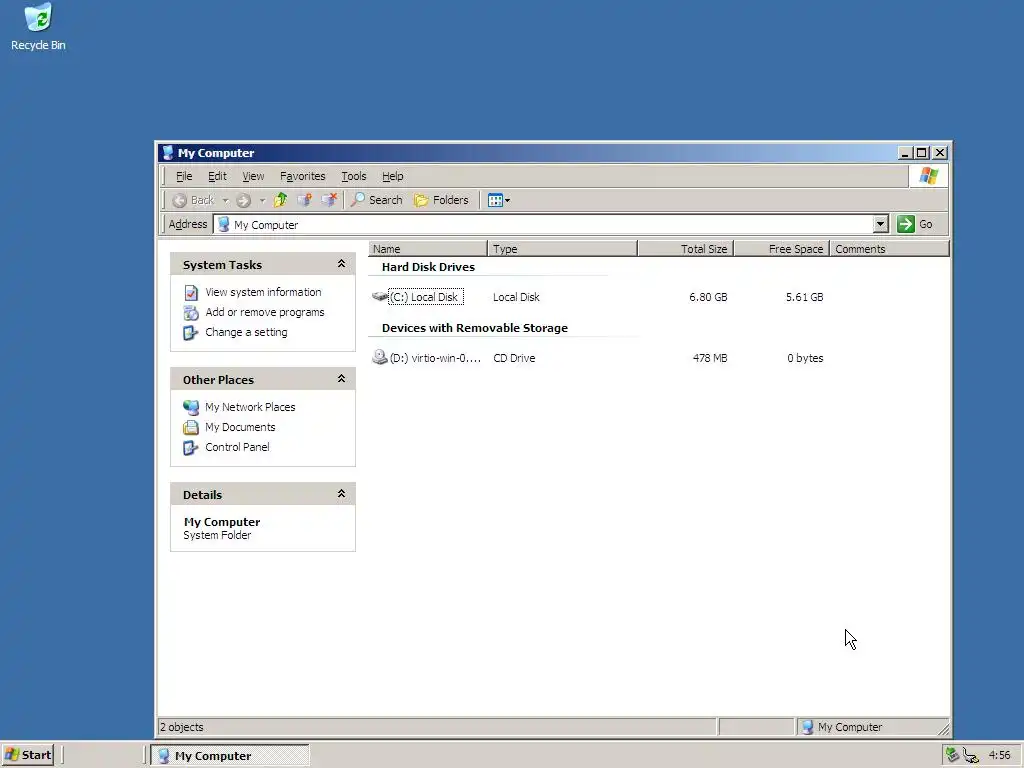This screenshot has height=768, width=1024.
Task: Toggle the Folders pane button
Action: 441,200
